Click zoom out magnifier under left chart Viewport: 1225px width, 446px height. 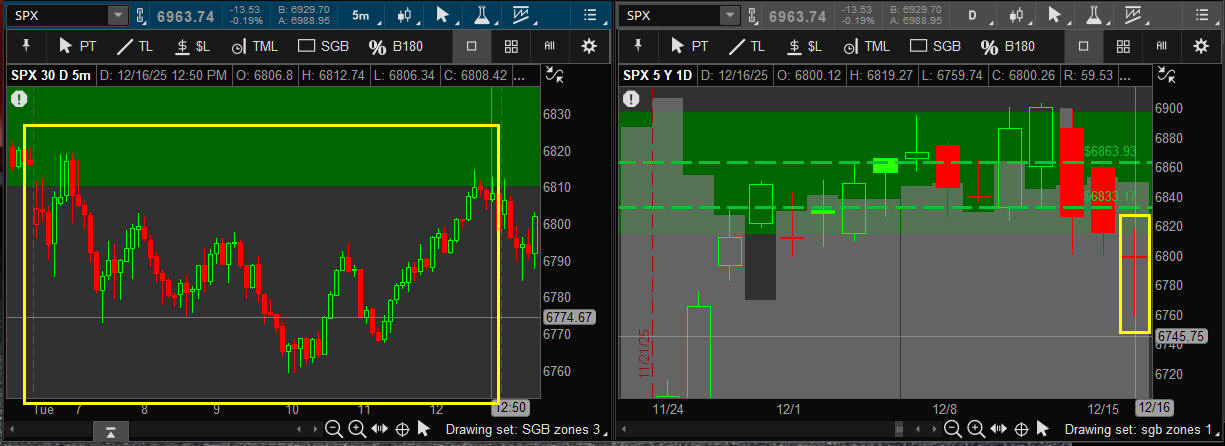pyautogui.click(x=333, y=429)
